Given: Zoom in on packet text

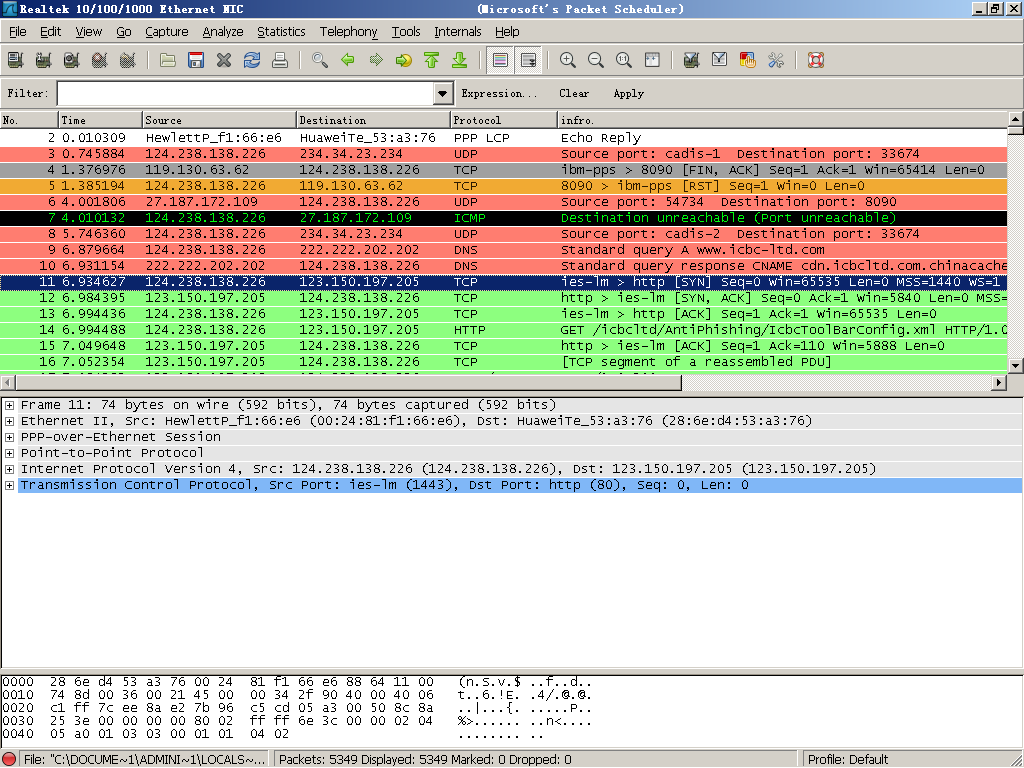Looking at the screenshot, I should (568, 60).
